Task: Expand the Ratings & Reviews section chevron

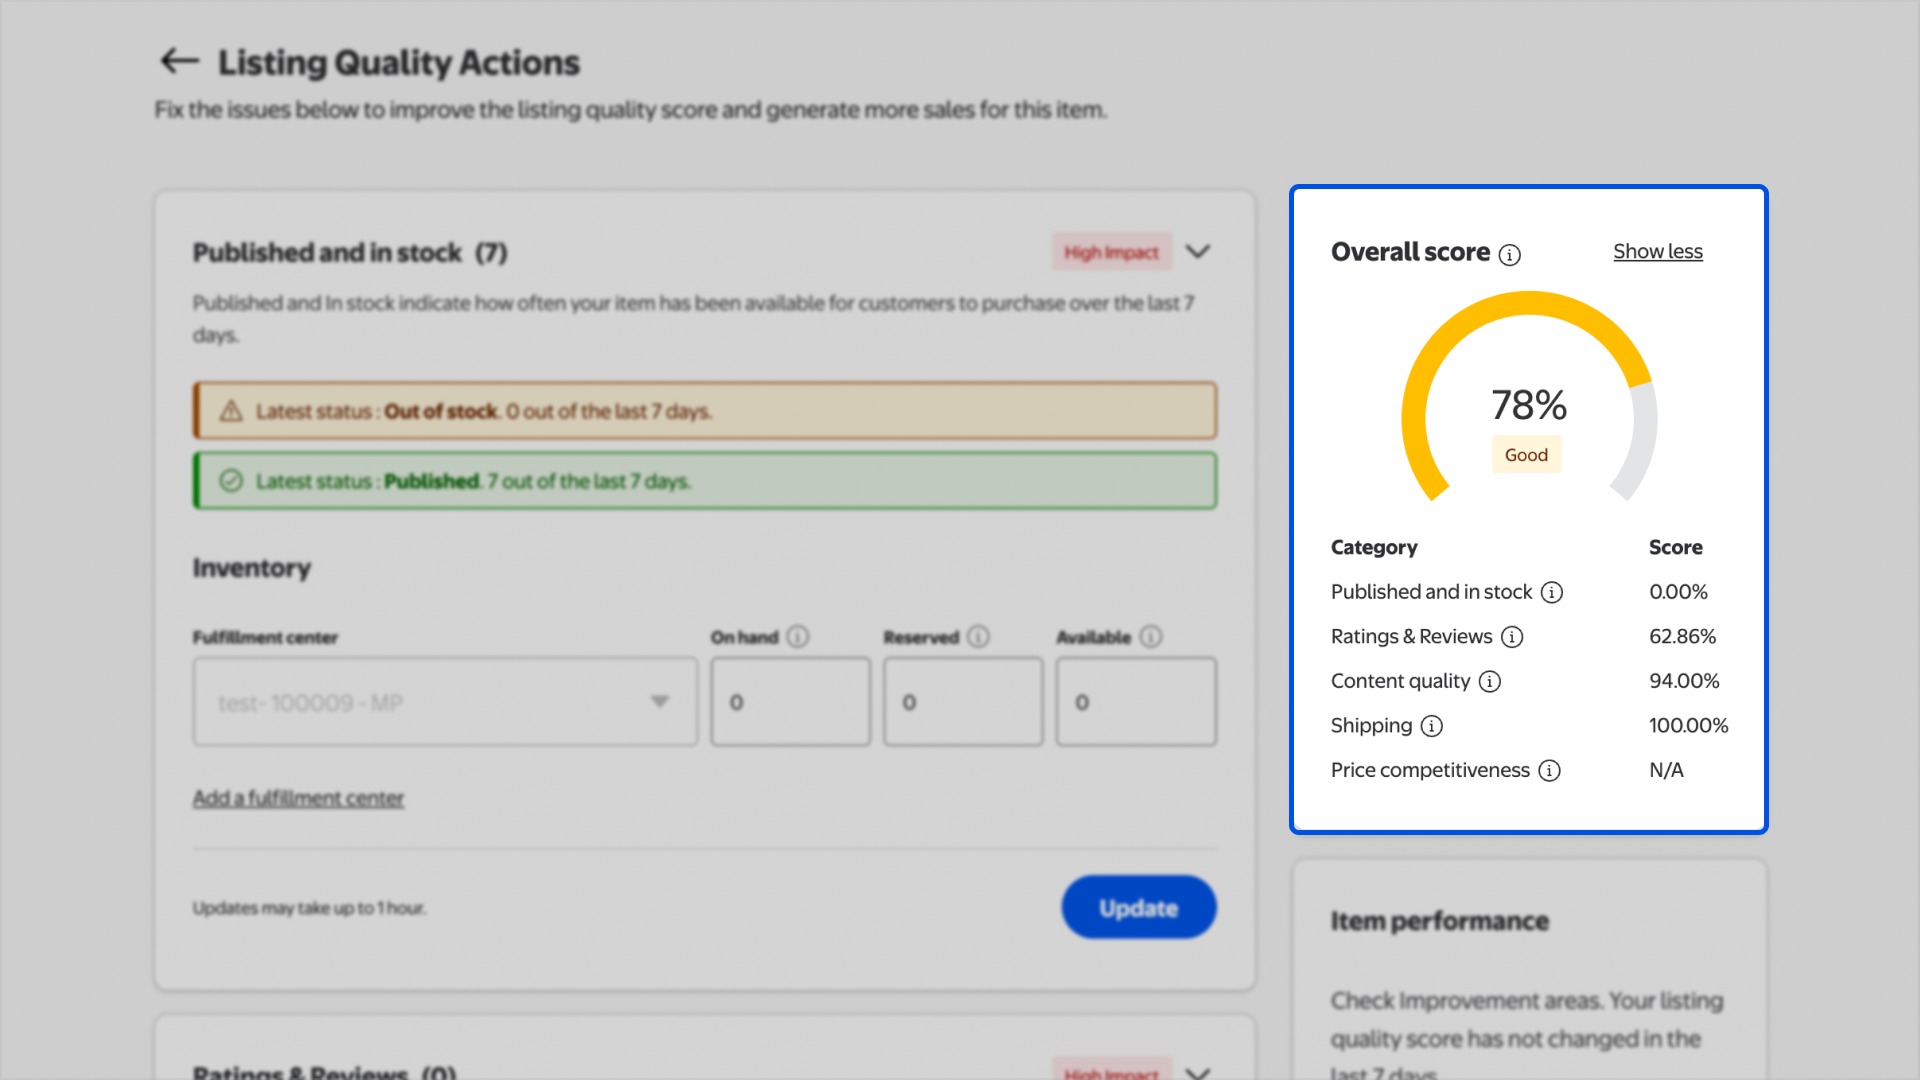Action: tap(1198, 1072)
